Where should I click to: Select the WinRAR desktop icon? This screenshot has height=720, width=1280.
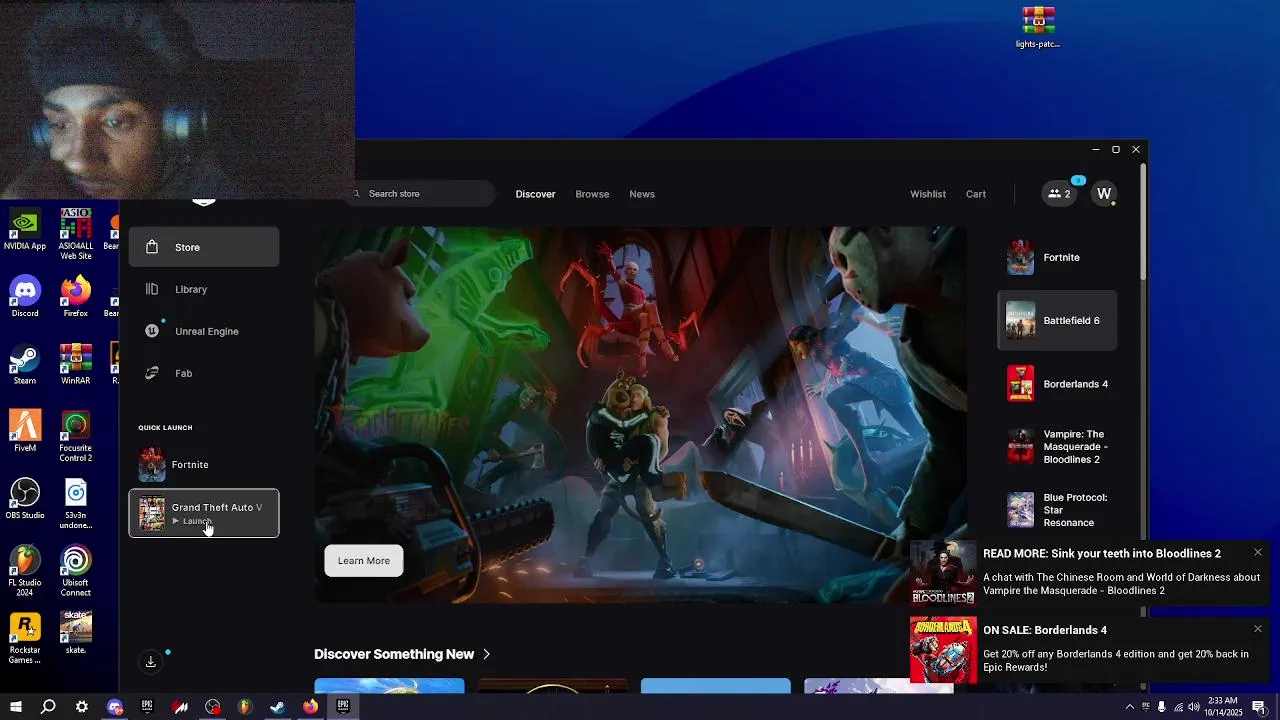[76, 365]
